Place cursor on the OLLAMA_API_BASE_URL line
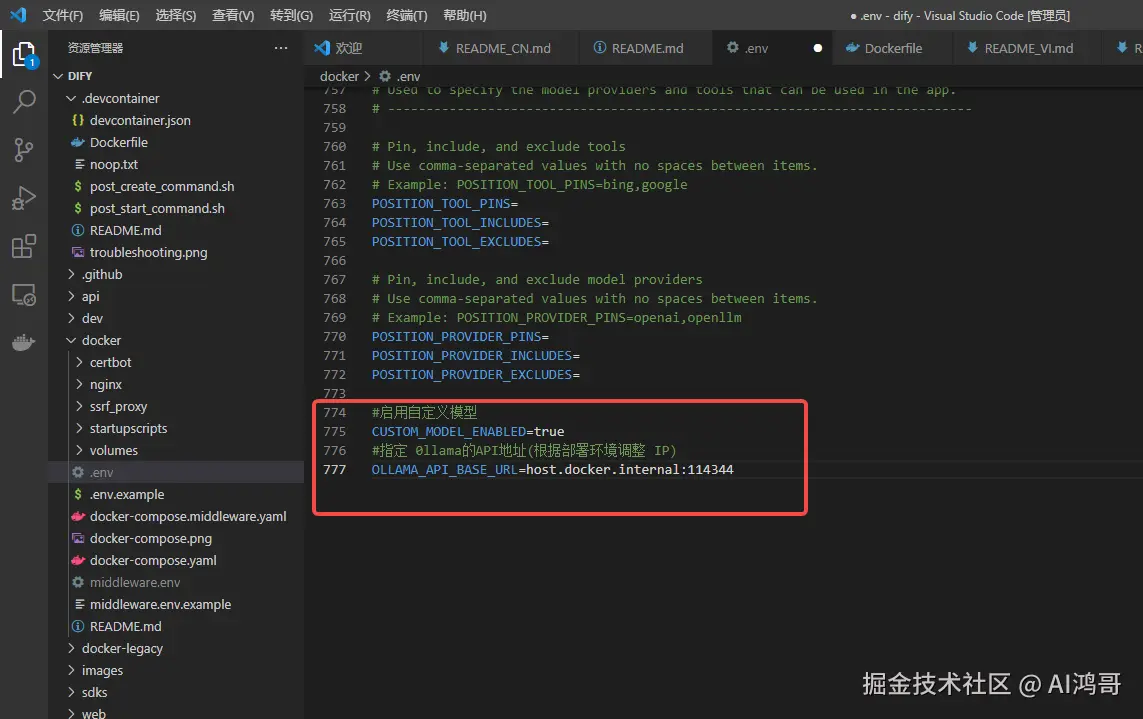The image size is (1143, 719). (x=552, y=469)
